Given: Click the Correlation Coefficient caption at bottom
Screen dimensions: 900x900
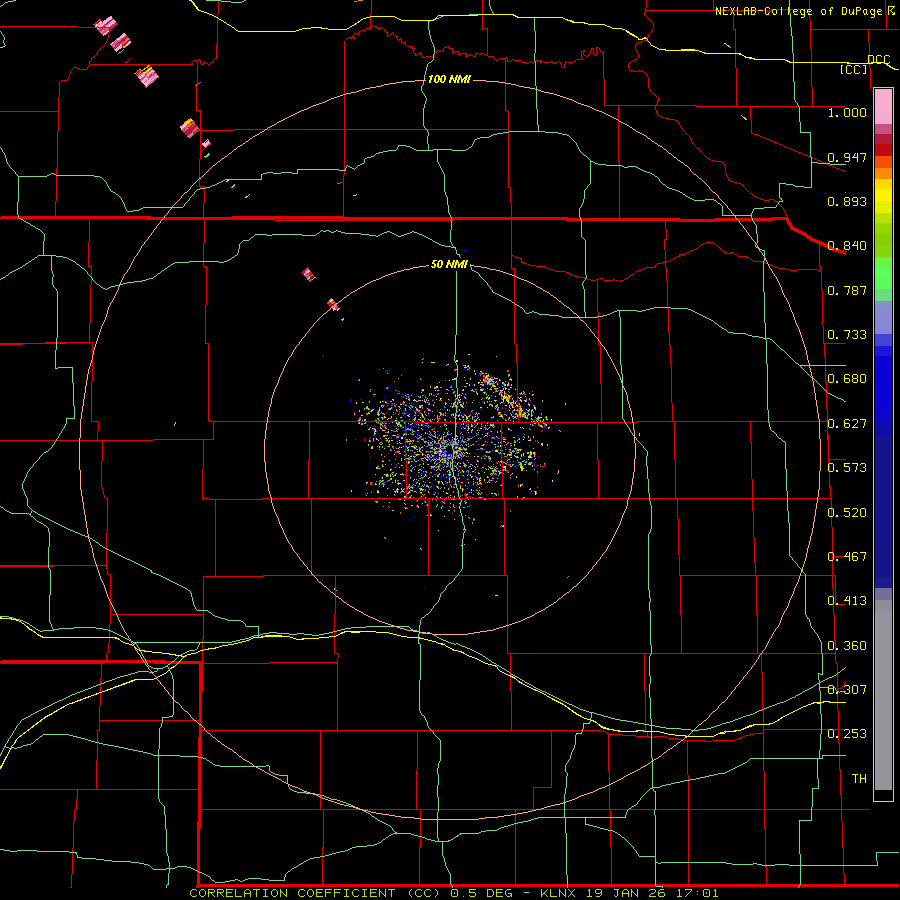Looking at the screenshot, I should (x=453, y=893).
